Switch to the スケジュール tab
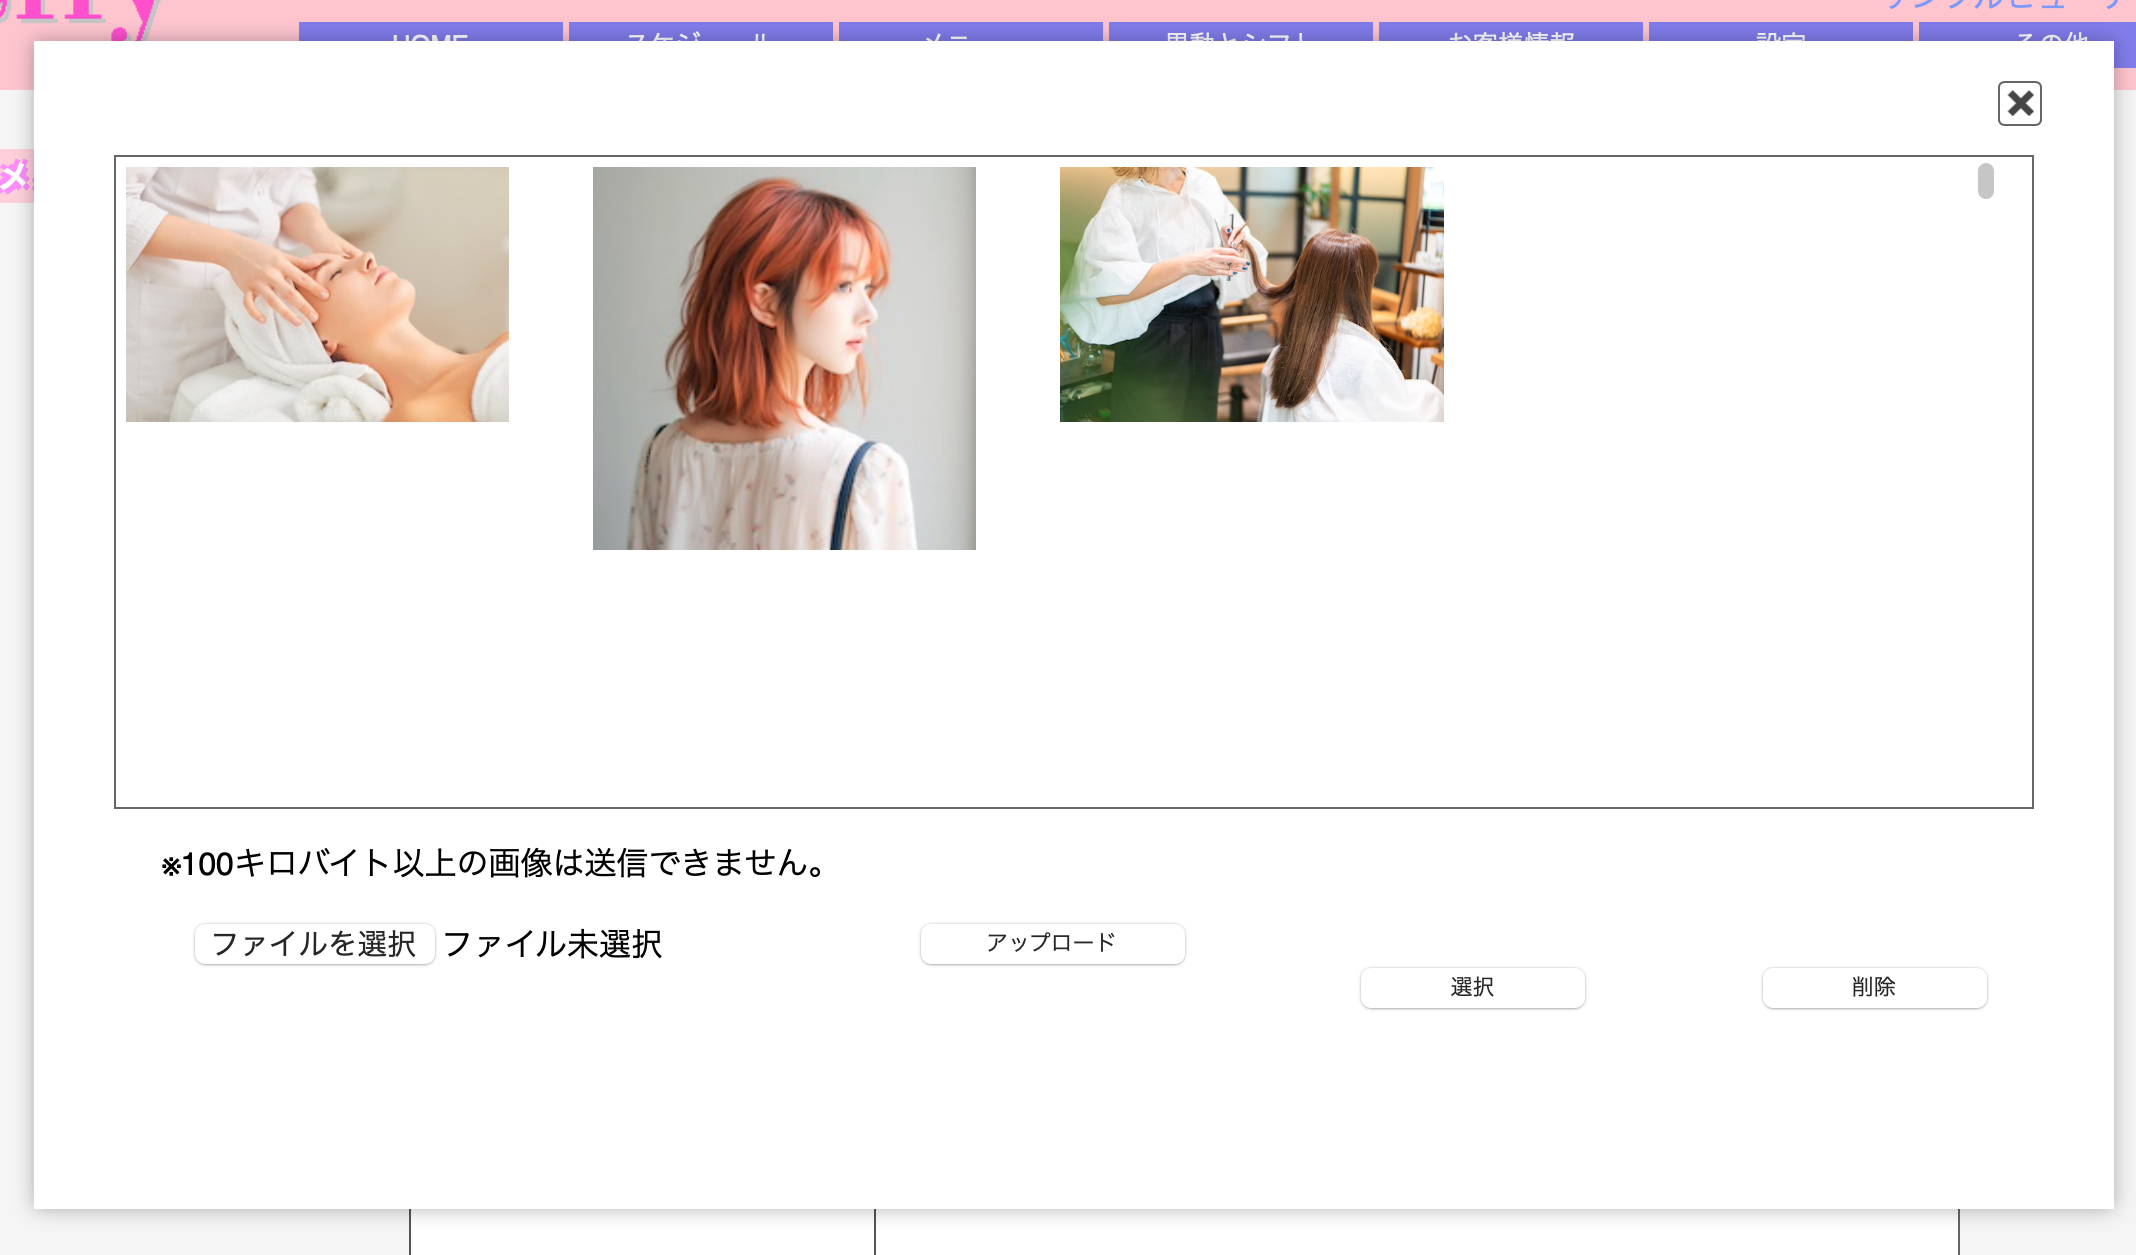Image resolution: width=2136 pixels, height=1255 pixels. point(700,40)
